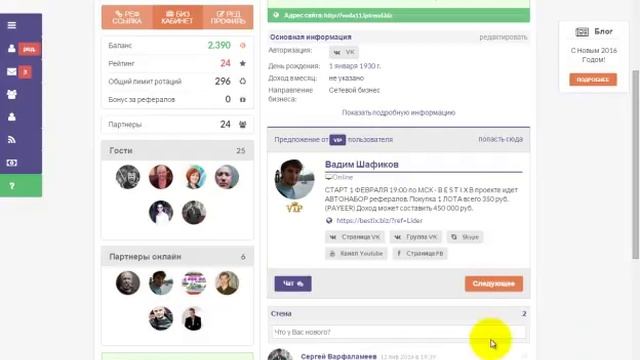640x360 pixels.
Task: Open БИО КАБИНЕТ tab button
Action: pyautogui.click(x=177, y=17)
